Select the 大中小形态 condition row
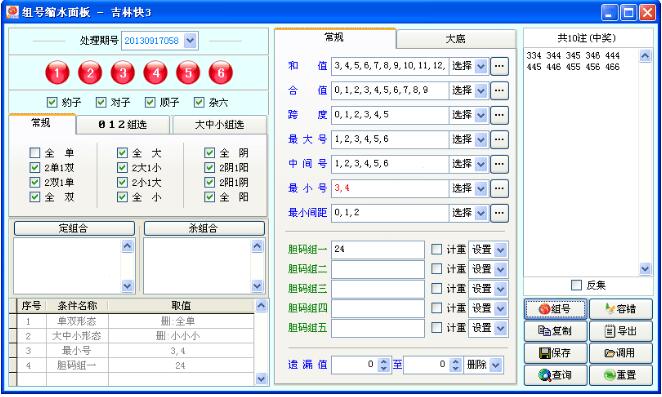 coord(136,336)
